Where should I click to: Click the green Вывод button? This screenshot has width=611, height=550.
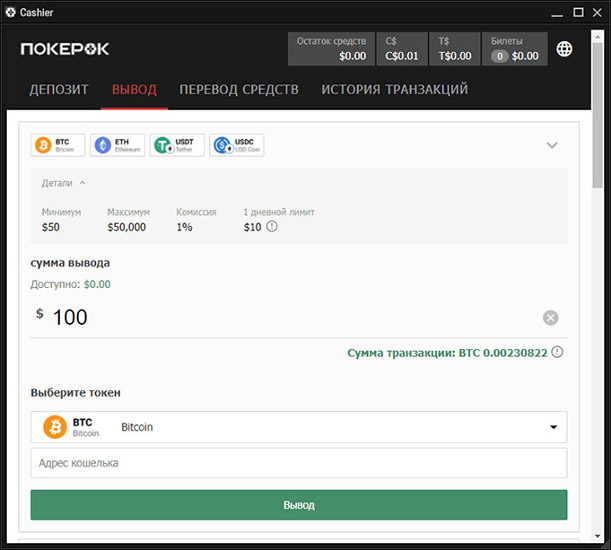(x=299, y=505)
